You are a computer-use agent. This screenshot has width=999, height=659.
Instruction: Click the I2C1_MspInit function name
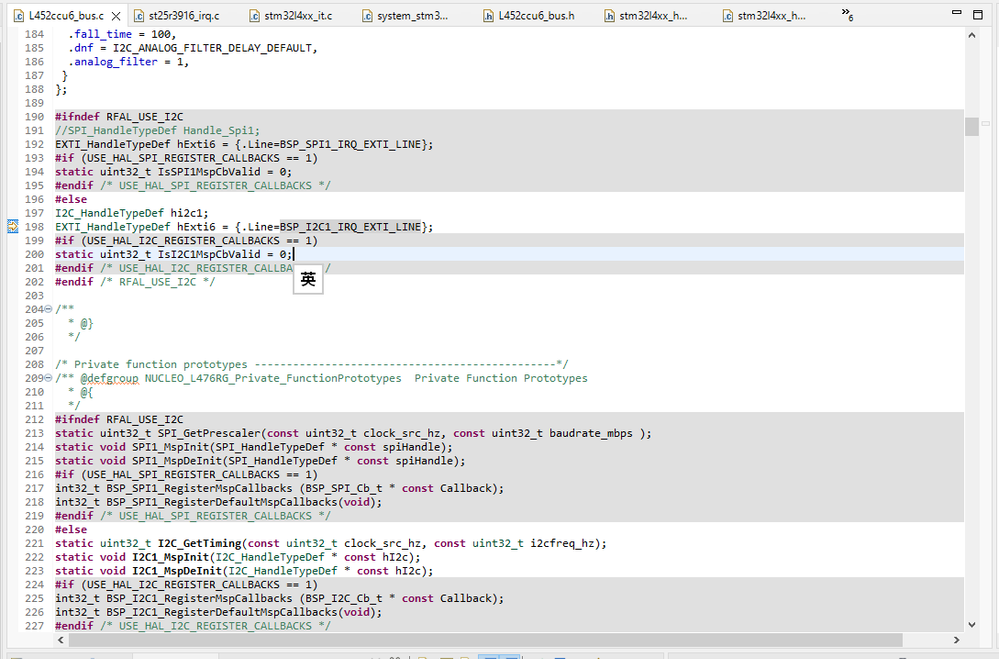pos(170,557)
